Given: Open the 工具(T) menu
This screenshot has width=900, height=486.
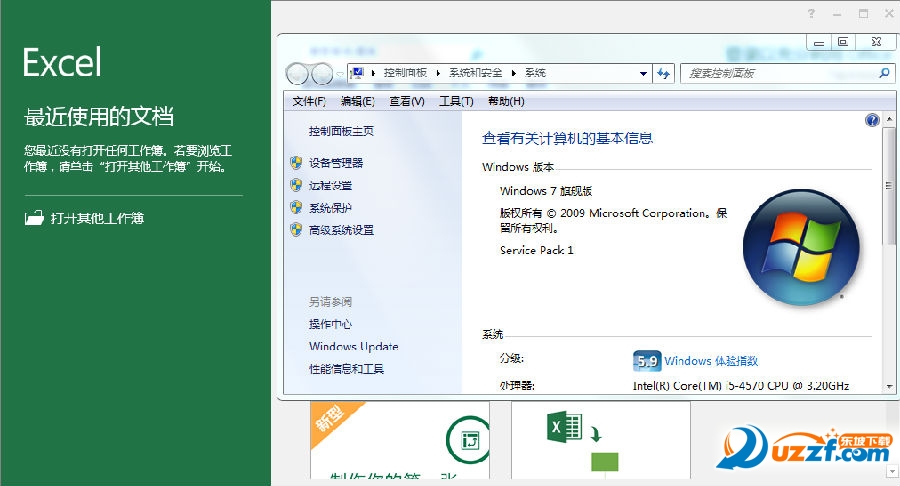Looking at the screenshot, I should pos(456,101).
